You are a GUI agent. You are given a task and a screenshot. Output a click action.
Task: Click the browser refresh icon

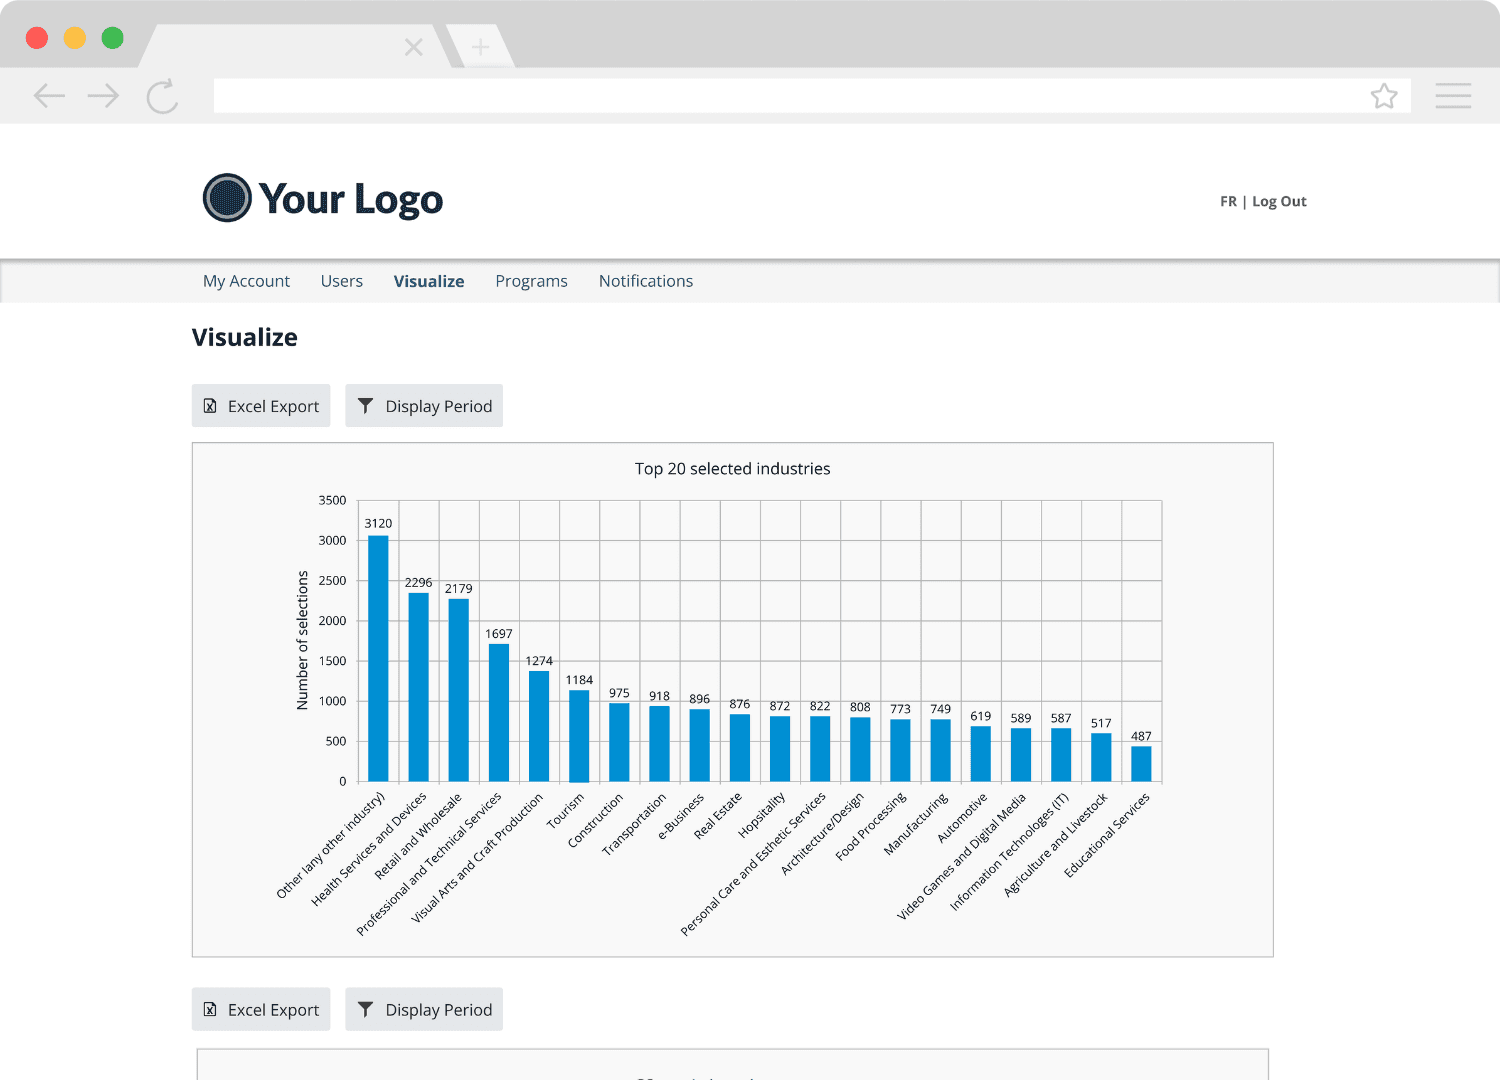[161, 95]
